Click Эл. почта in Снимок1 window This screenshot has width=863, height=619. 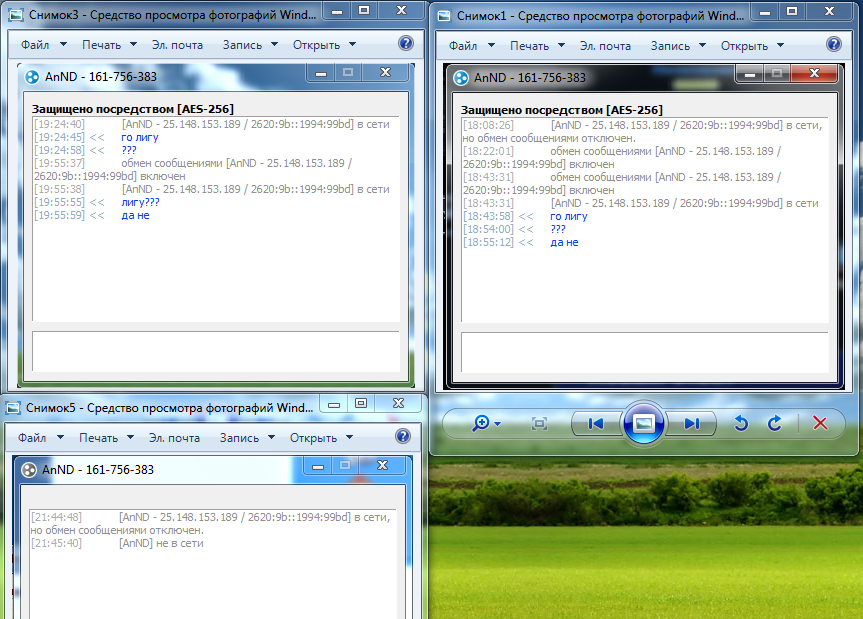tap(605, 46)
